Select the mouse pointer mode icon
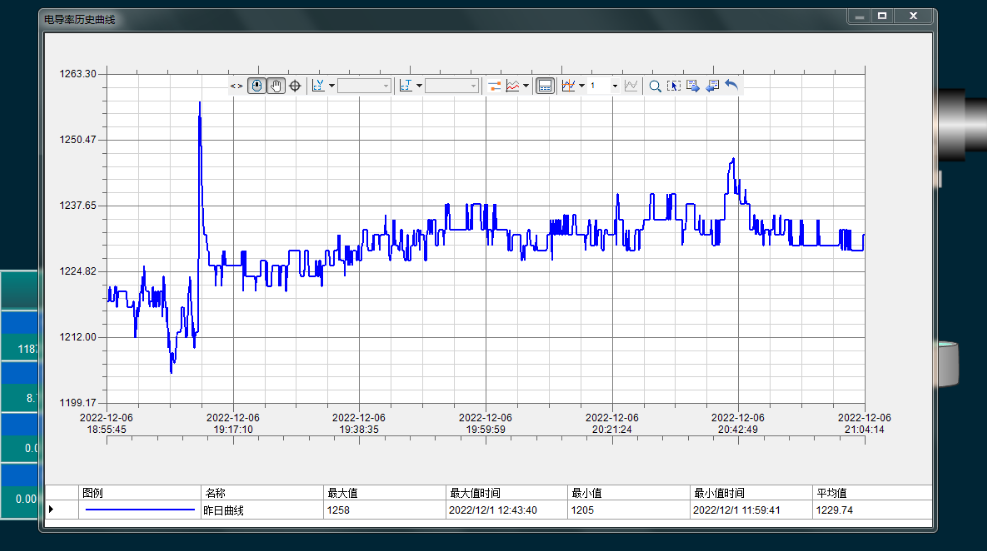This screenshot has width=987, height=551. 257,86
